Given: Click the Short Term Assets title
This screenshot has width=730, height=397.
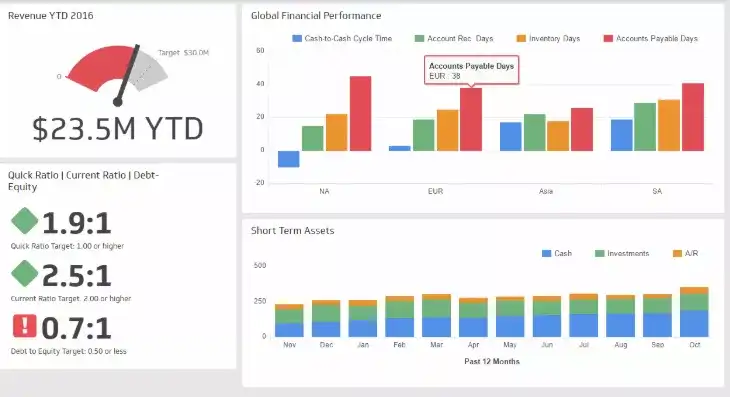Looking at the screenshot, I should [292, 231].
